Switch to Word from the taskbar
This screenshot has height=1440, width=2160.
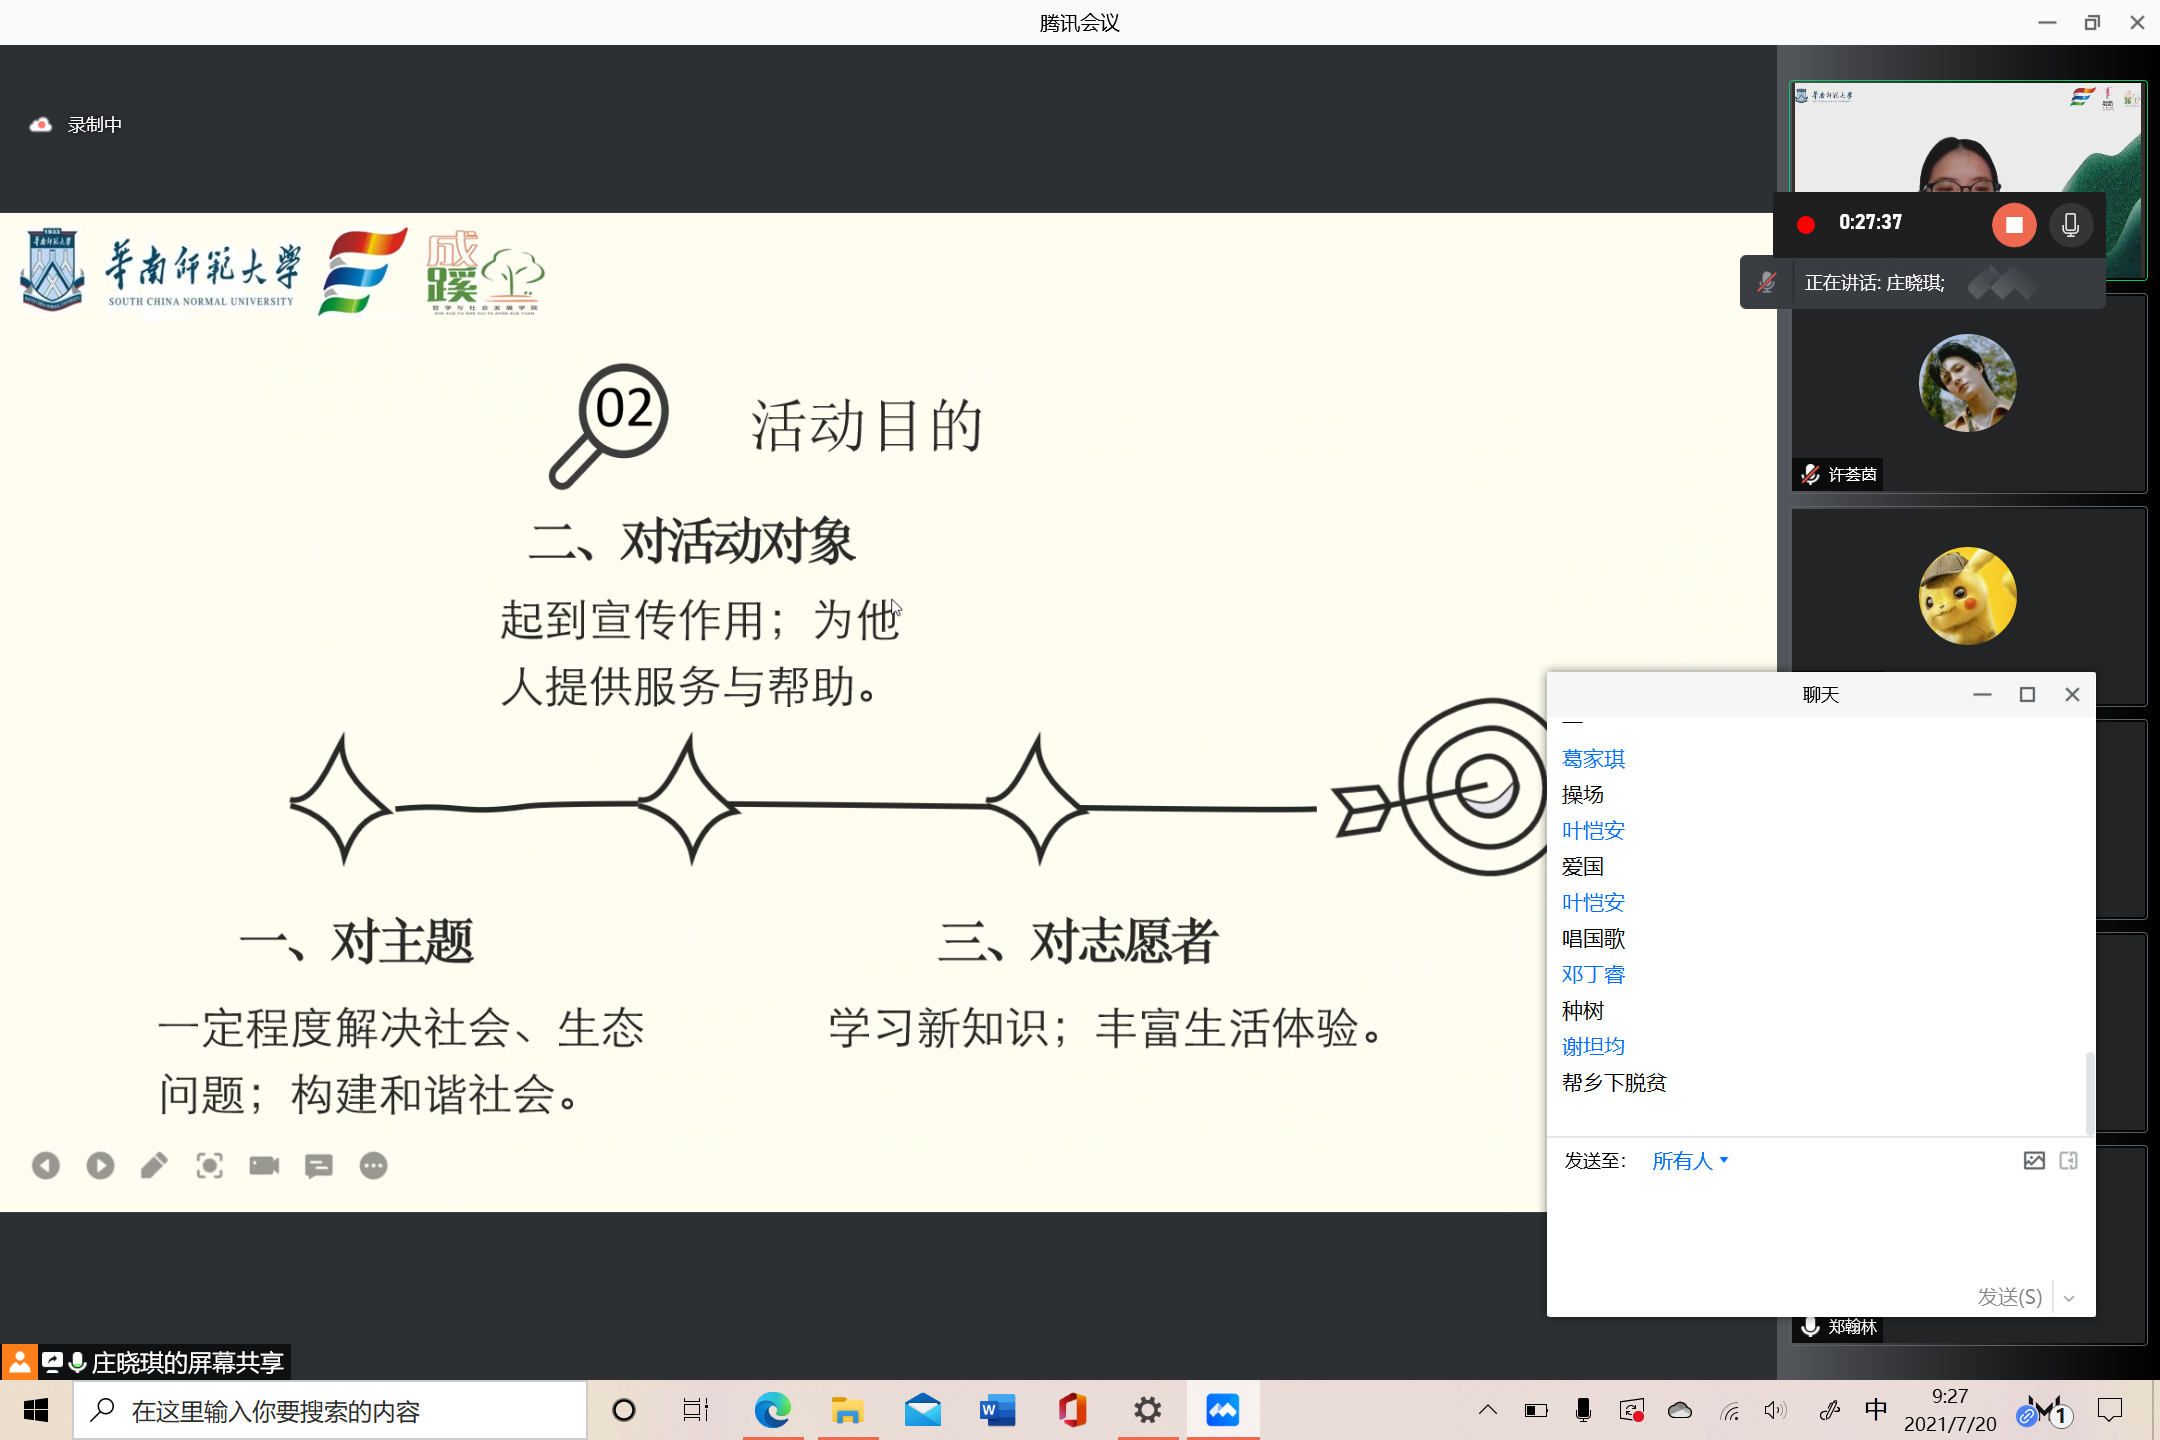click(x=997, y=1411)
